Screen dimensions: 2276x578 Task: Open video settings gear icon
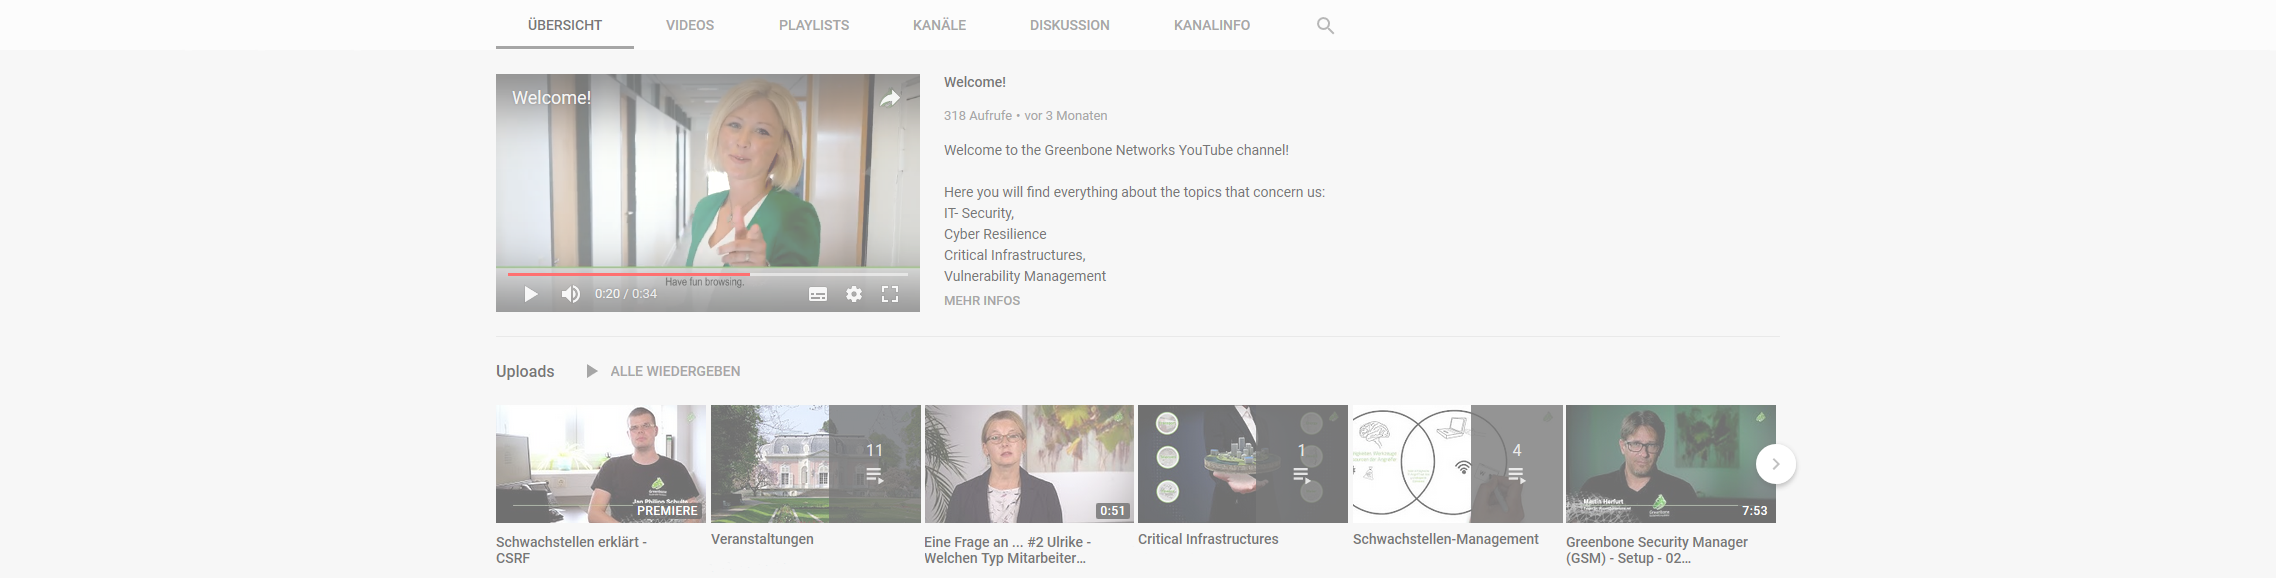[853, 294]
